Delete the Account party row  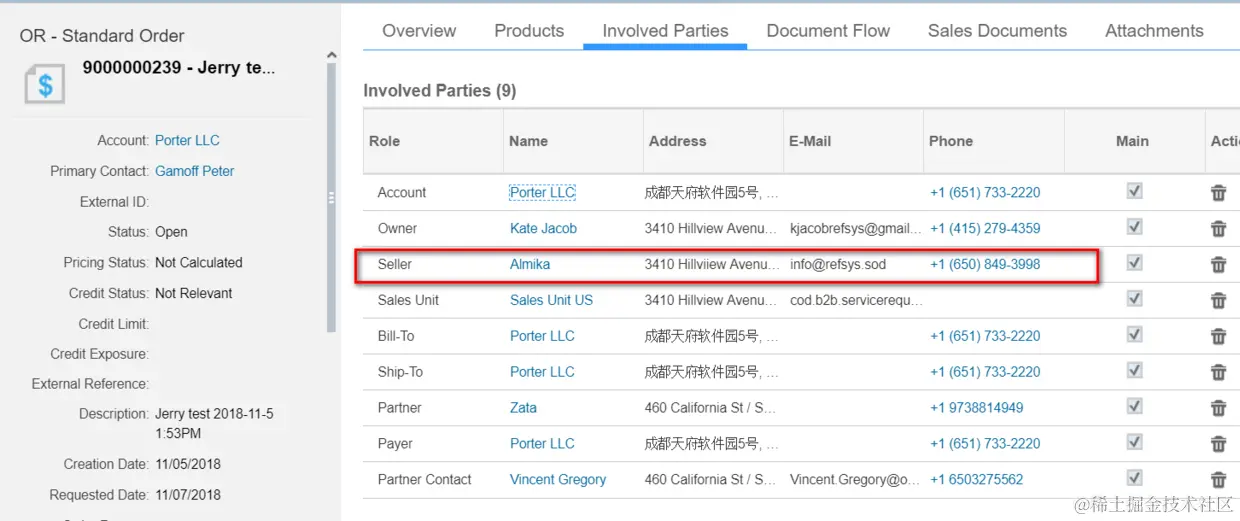point(1218,193)
